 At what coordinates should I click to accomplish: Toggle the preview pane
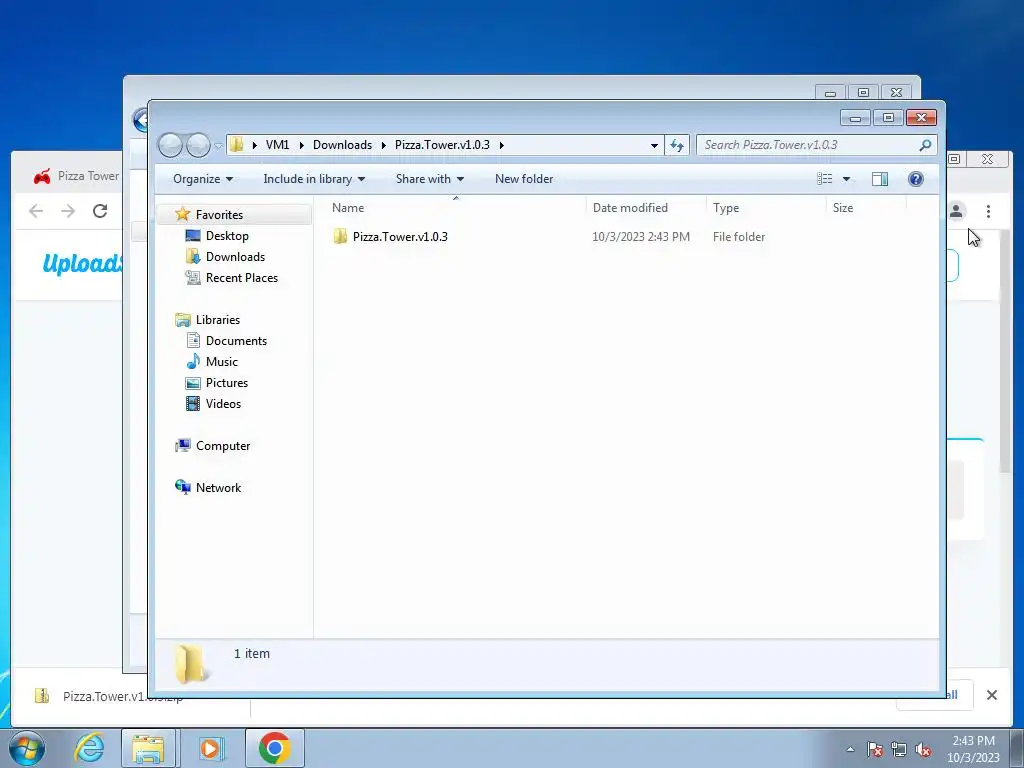click(880, 179)
